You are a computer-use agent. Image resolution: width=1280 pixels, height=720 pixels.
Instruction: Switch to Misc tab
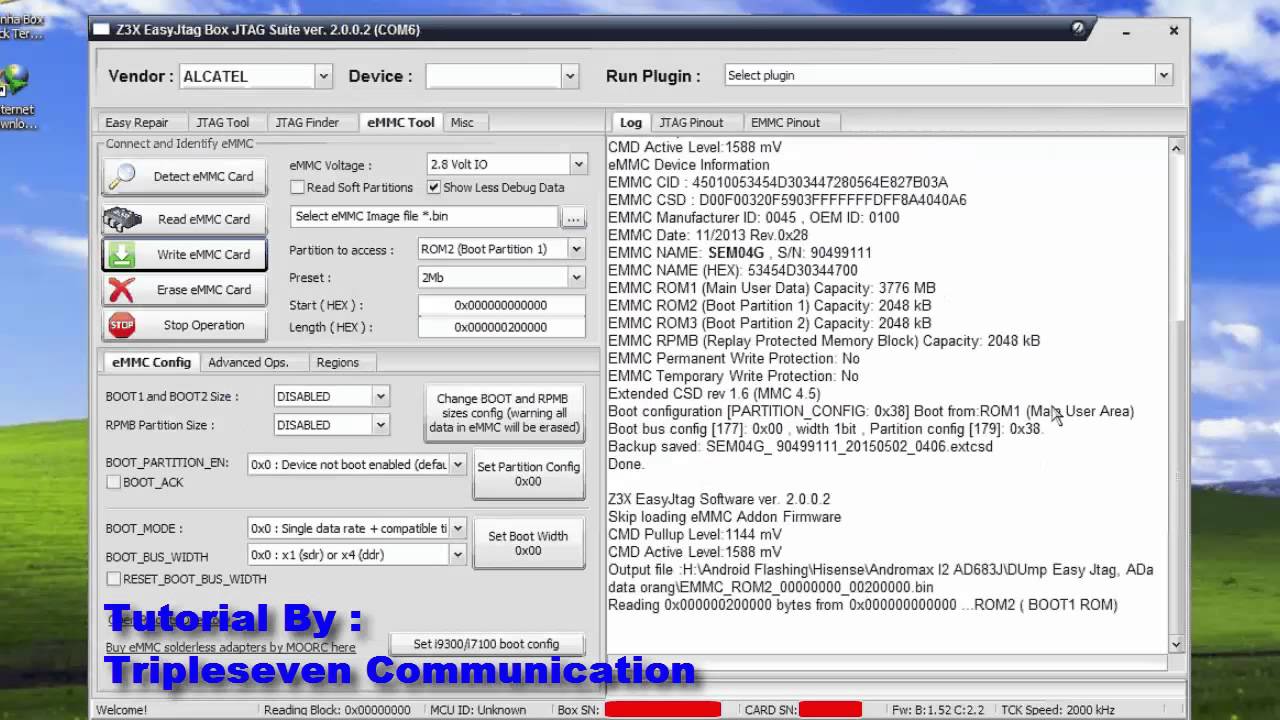pyautogui.click(x=462, y=122)
